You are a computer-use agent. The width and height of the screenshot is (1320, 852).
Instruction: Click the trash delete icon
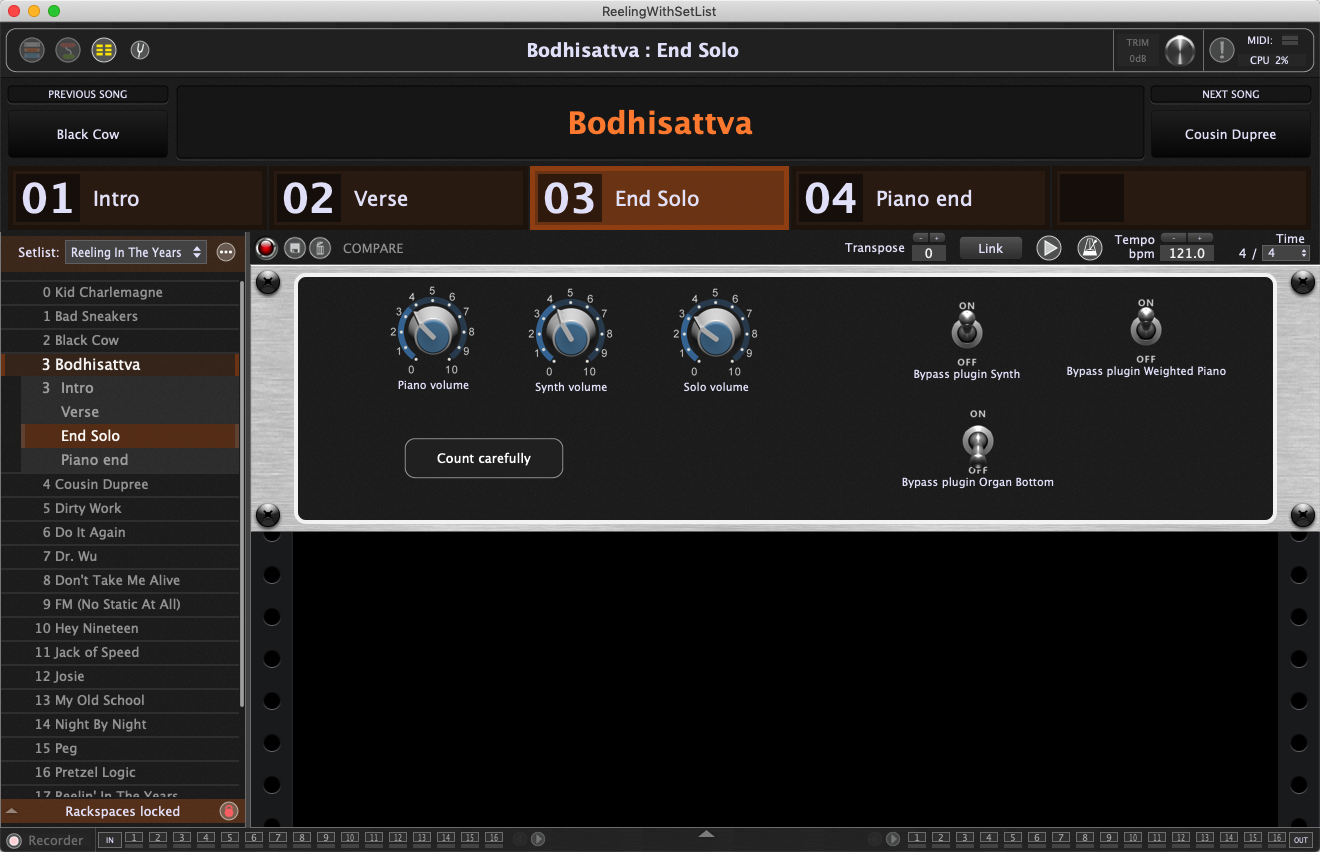(319, 248)
